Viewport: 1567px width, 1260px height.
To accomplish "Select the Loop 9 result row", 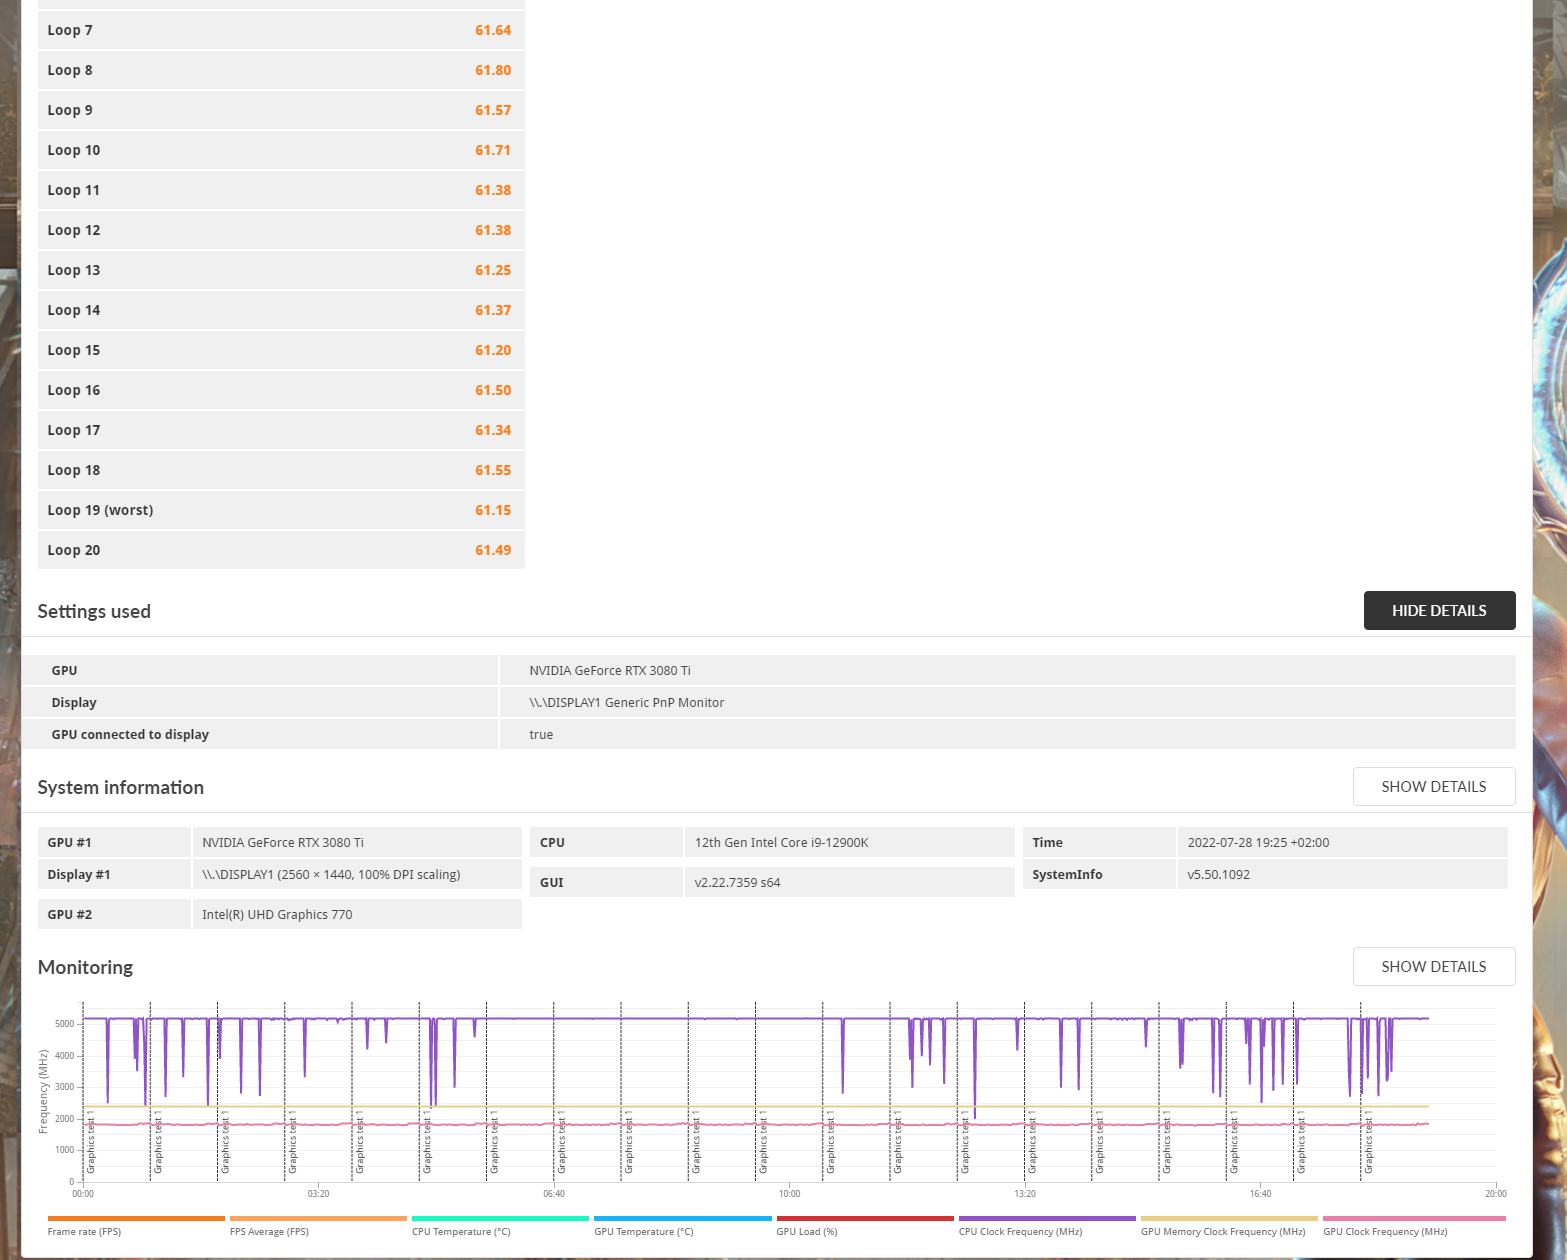I will click(x=281, y=110).
